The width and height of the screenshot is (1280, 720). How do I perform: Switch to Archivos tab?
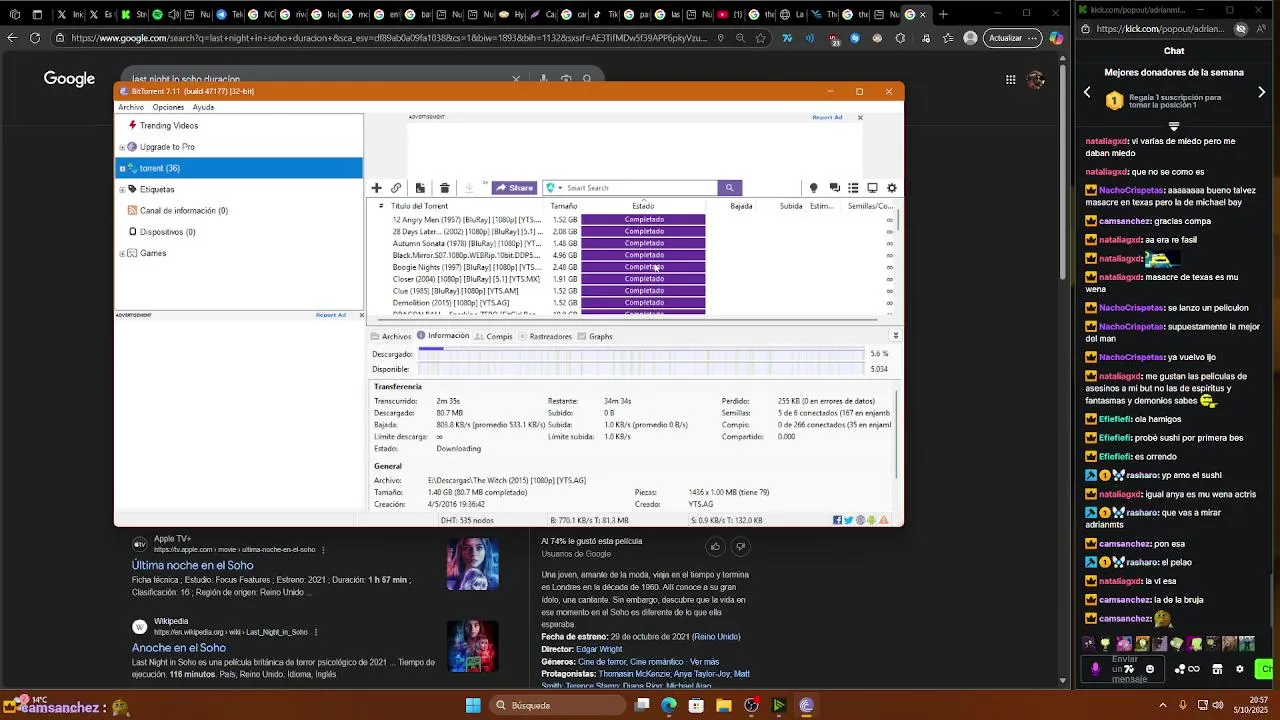pyautogui.click(x=391, y=336)
